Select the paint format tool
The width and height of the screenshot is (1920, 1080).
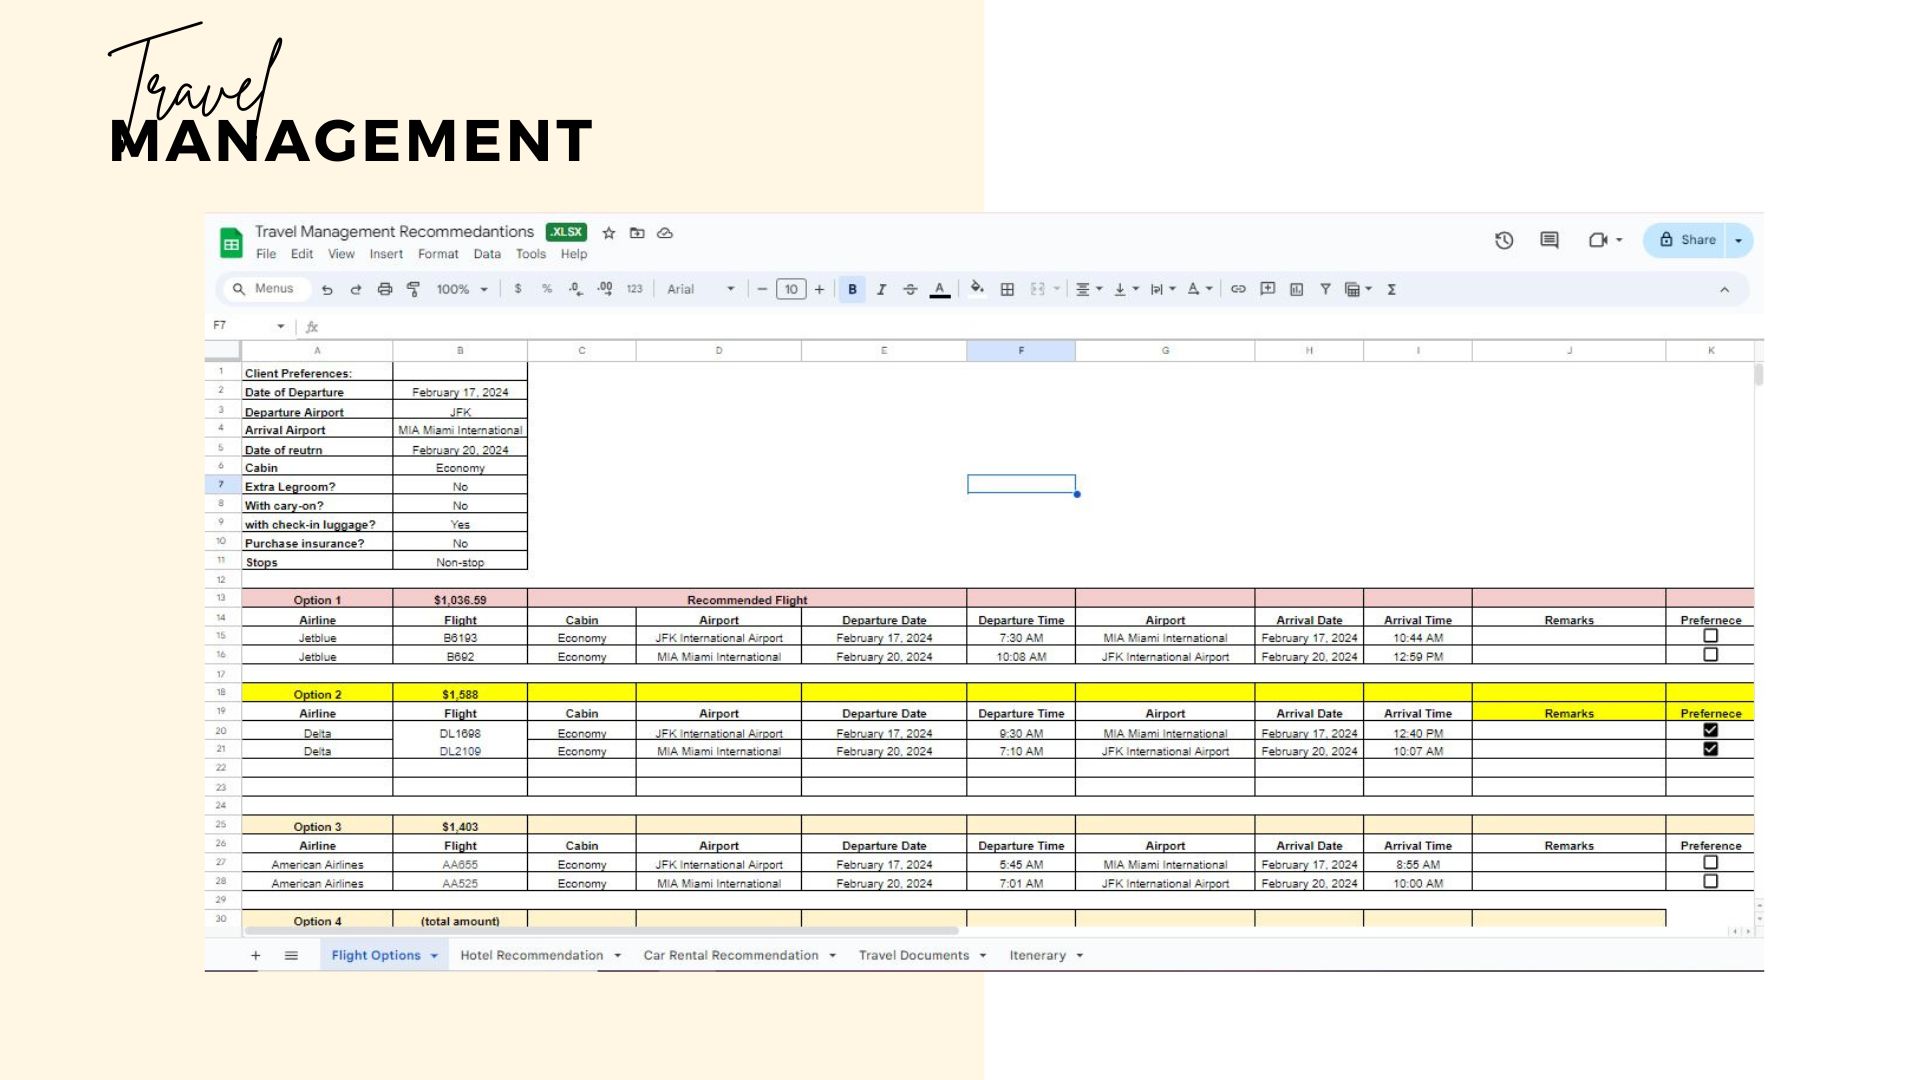tap(414, 289)
